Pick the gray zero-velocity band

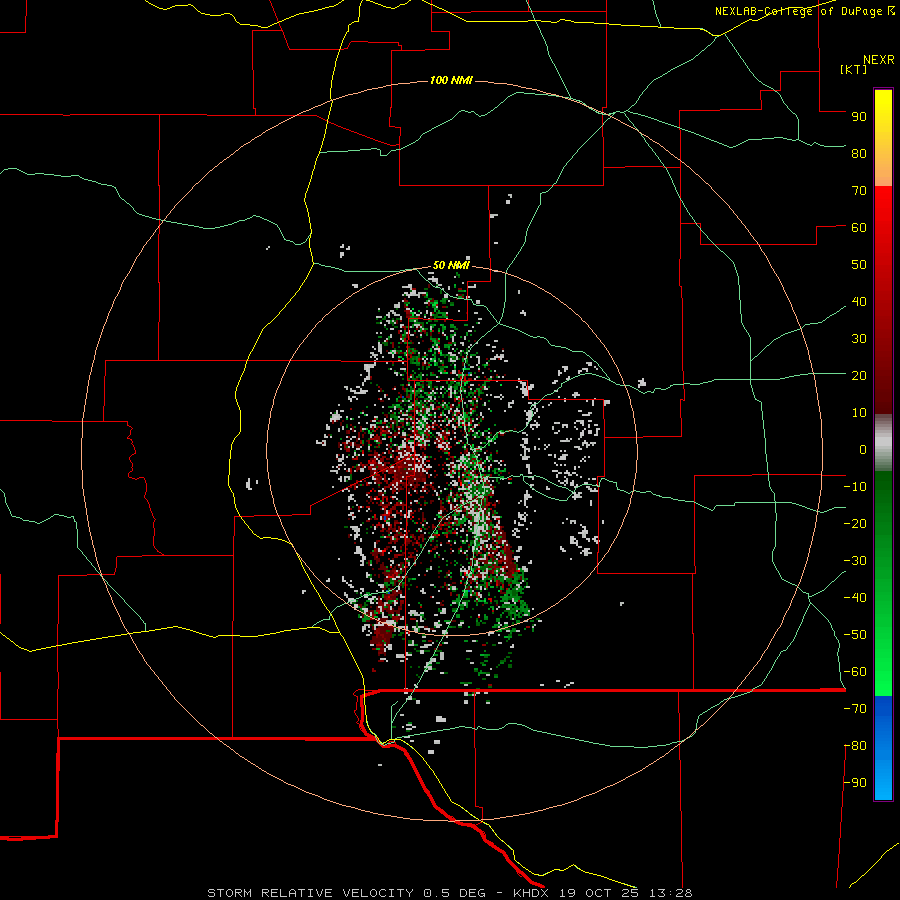[x=883, y=443]
